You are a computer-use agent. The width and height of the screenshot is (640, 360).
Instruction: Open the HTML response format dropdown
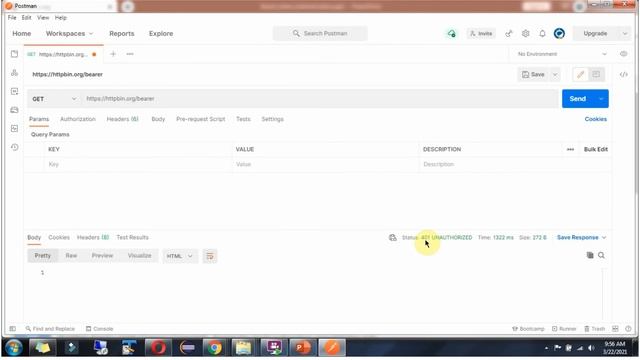click(x=179, y=256)
